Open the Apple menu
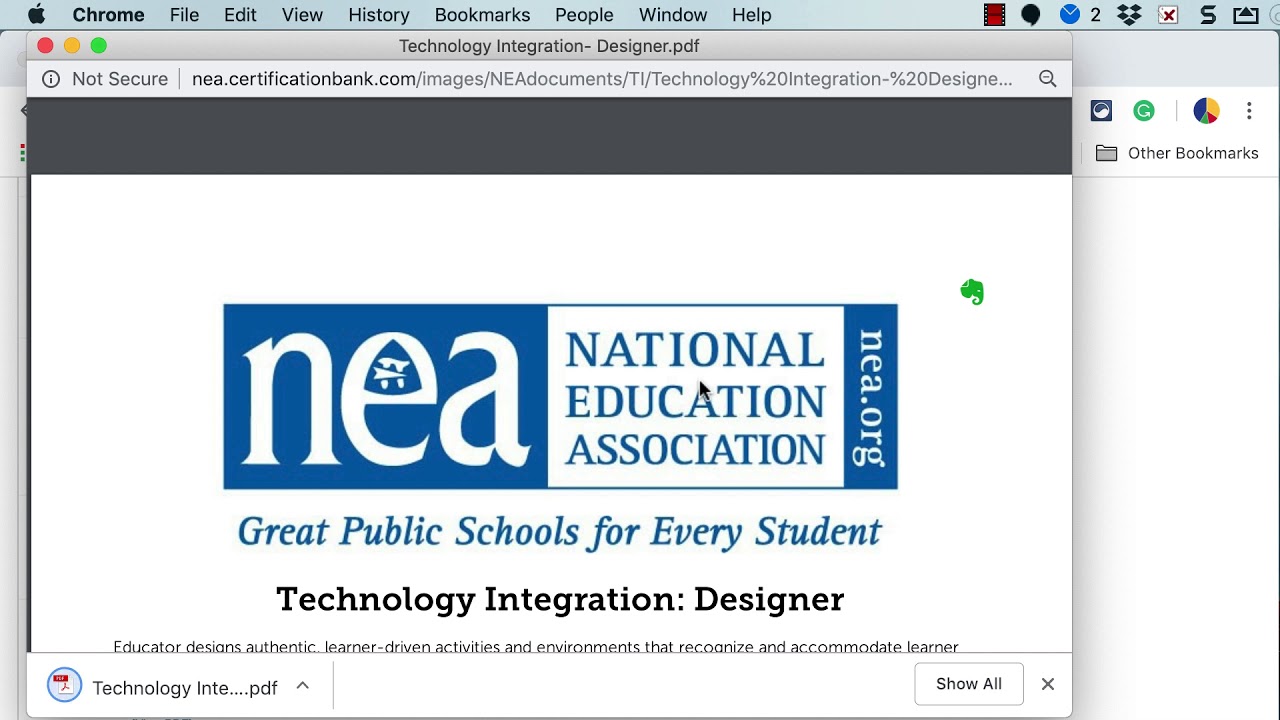This screenshot has width=1280, height=720. tap(36, 15)
